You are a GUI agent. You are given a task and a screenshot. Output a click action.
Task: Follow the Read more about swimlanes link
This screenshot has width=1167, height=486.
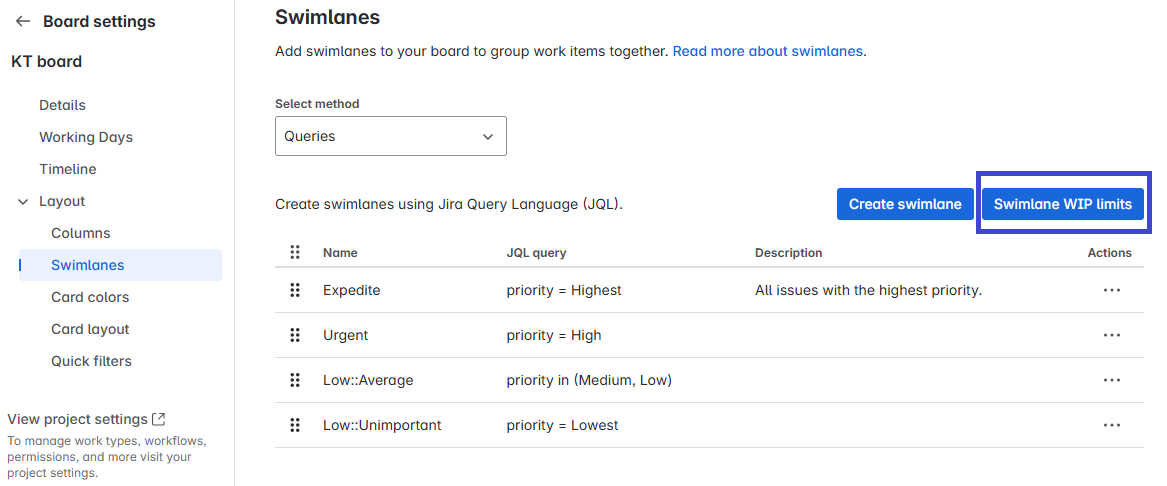(767, 50)
